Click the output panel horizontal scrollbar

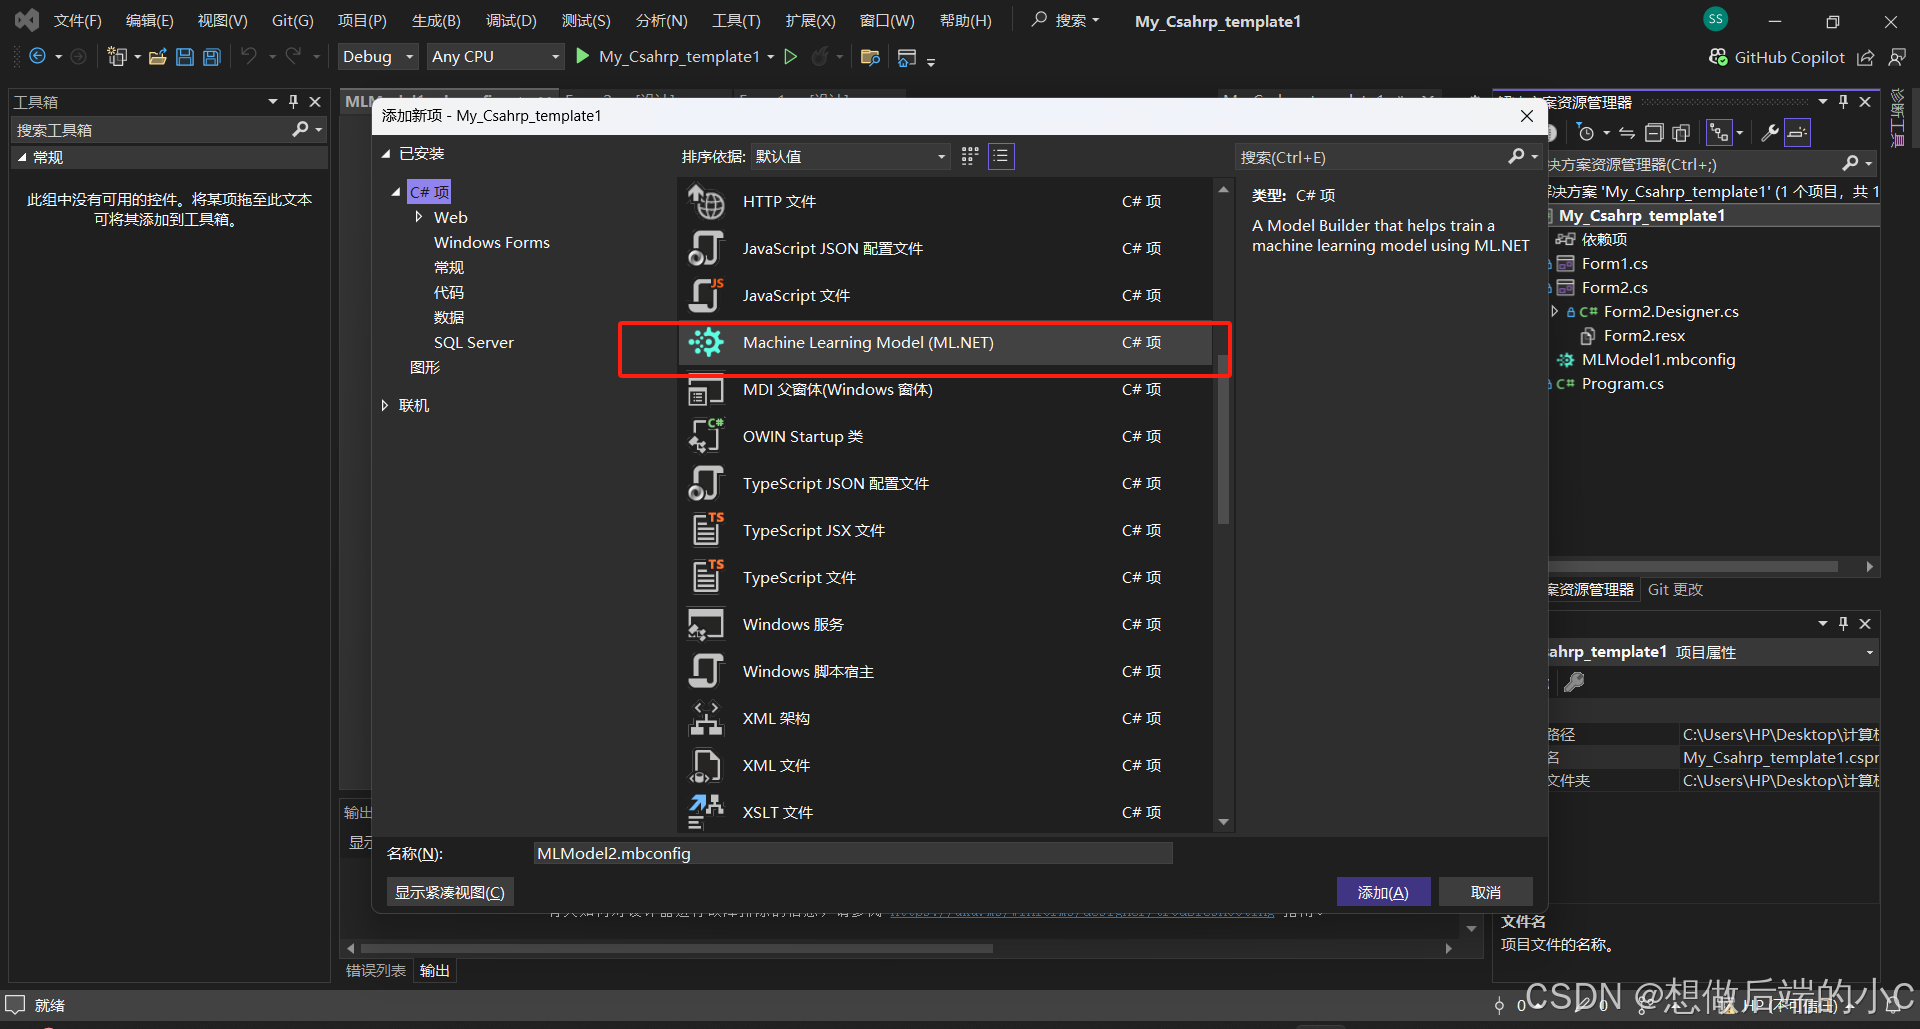pos(677,948)
